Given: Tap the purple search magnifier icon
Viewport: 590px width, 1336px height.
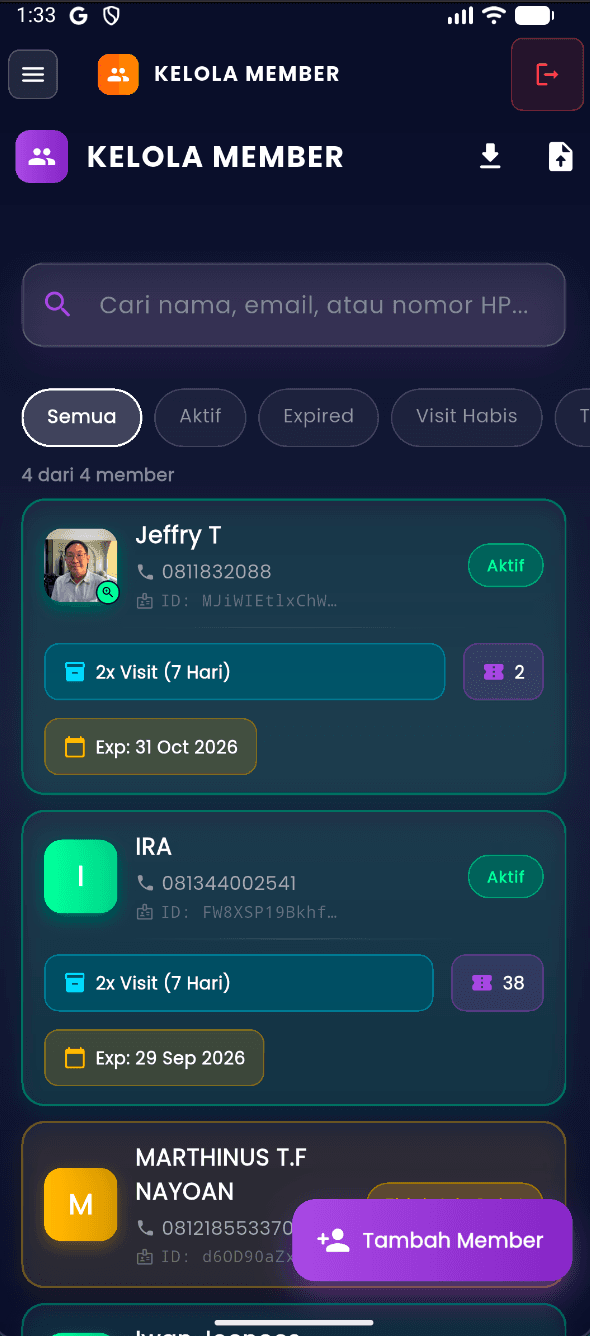Looking at the screenshot, I should click(x=58, y=305).
